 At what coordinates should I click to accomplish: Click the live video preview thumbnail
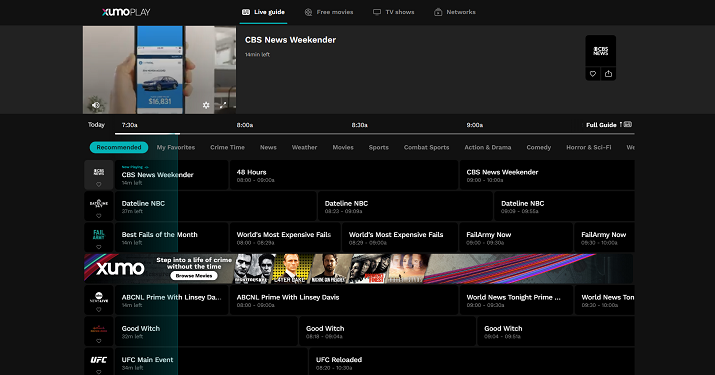click(160, 70)
